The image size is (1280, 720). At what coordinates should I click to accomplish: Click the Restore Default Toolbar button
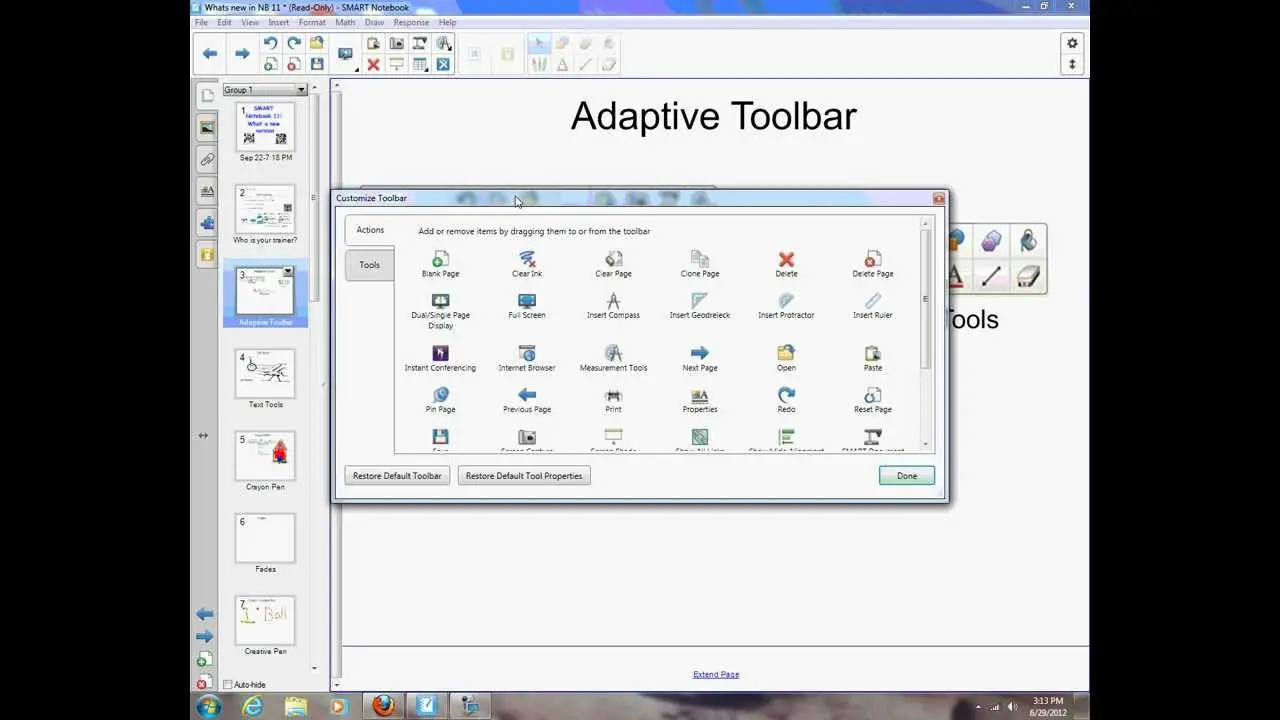[x=397, y=476]
